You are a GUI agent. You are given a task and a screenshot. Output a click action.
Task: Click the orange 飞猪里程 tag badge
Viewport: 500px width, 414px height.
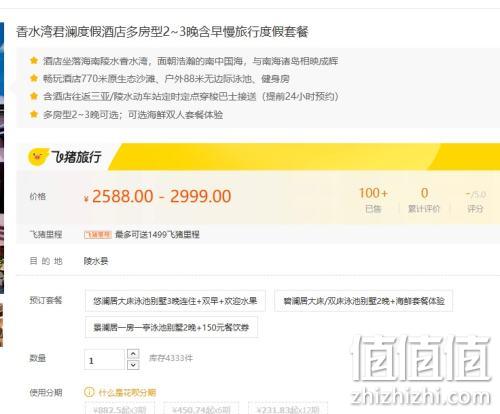[97, 235]
